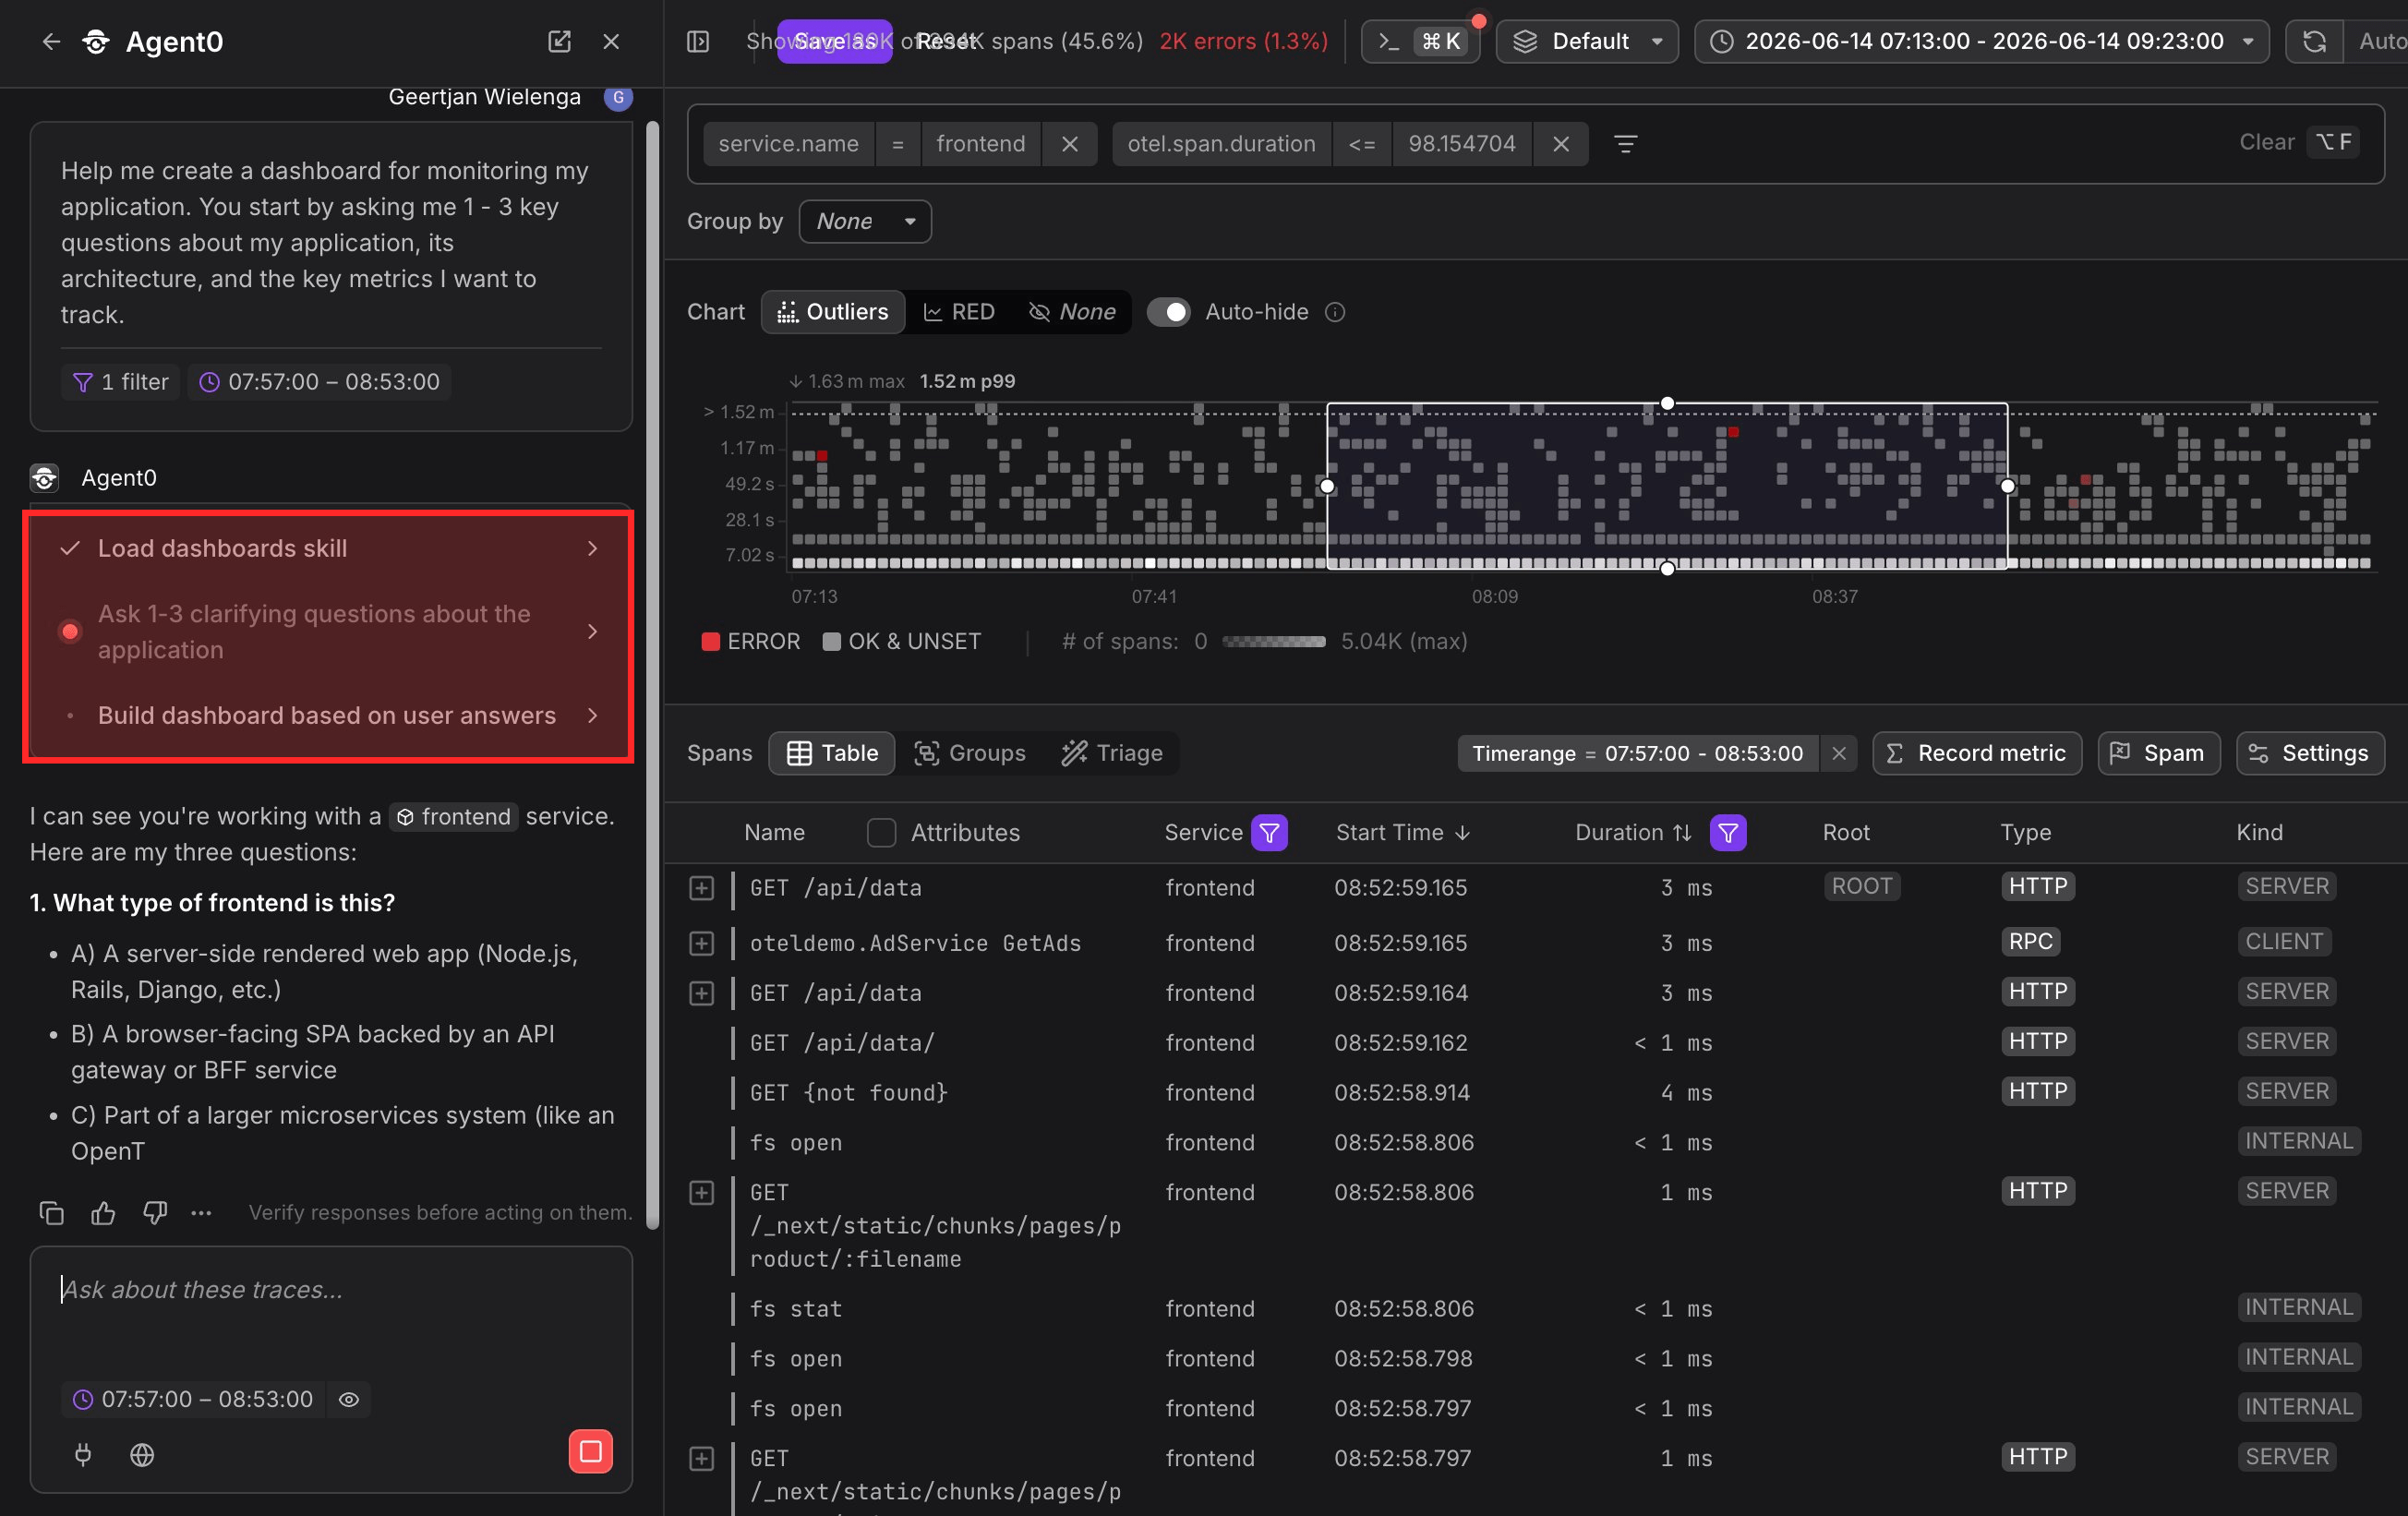Click the Record metric button
Screen dimensions: 2408x1516
pos(1976,753)
